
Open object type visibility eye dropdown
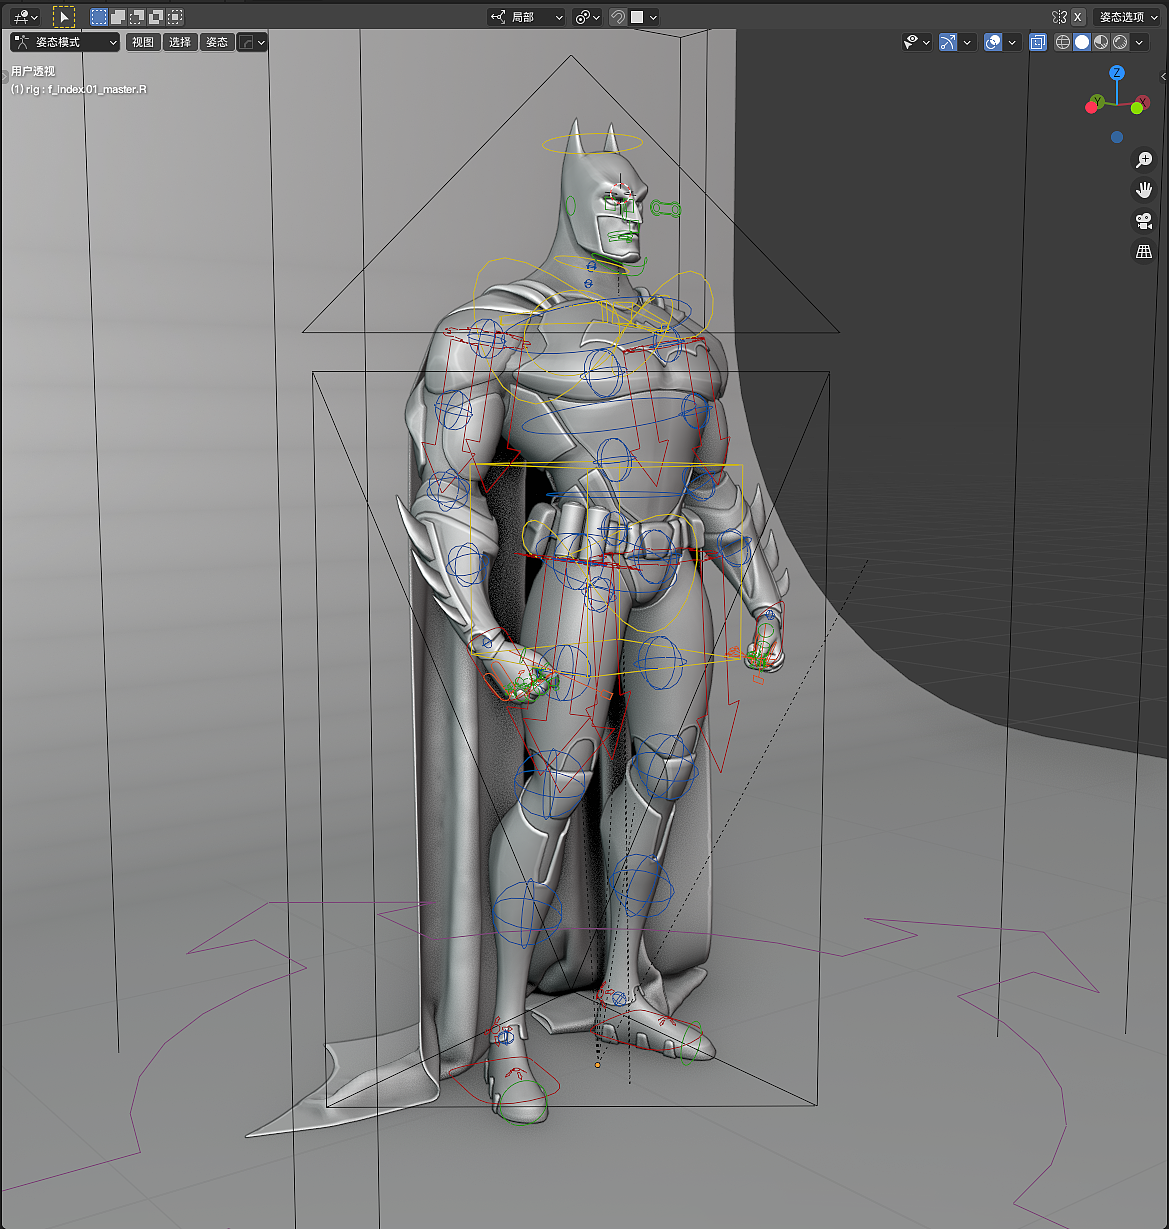917,42
